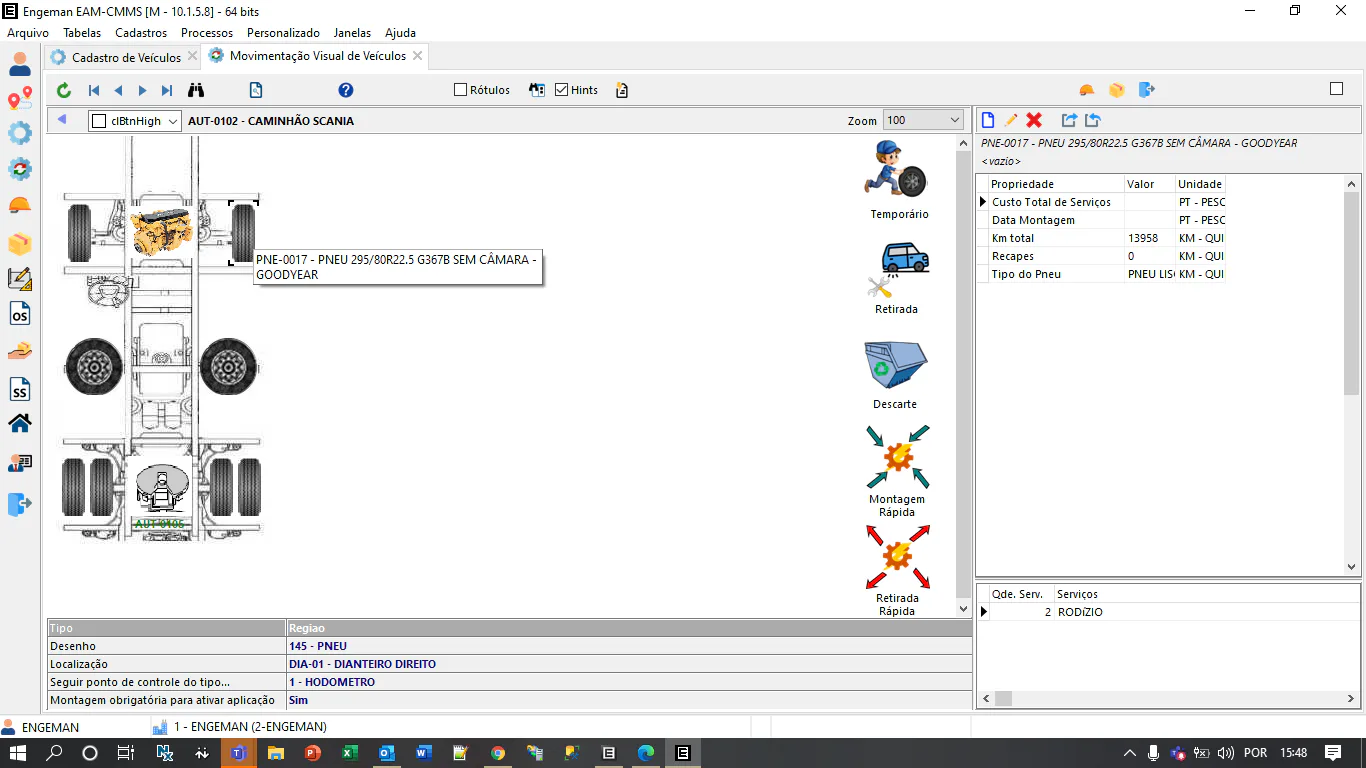Viewport: 1366px width, 768px height.
Task: Create new item with blank page icon
Action: coord(988,120)
